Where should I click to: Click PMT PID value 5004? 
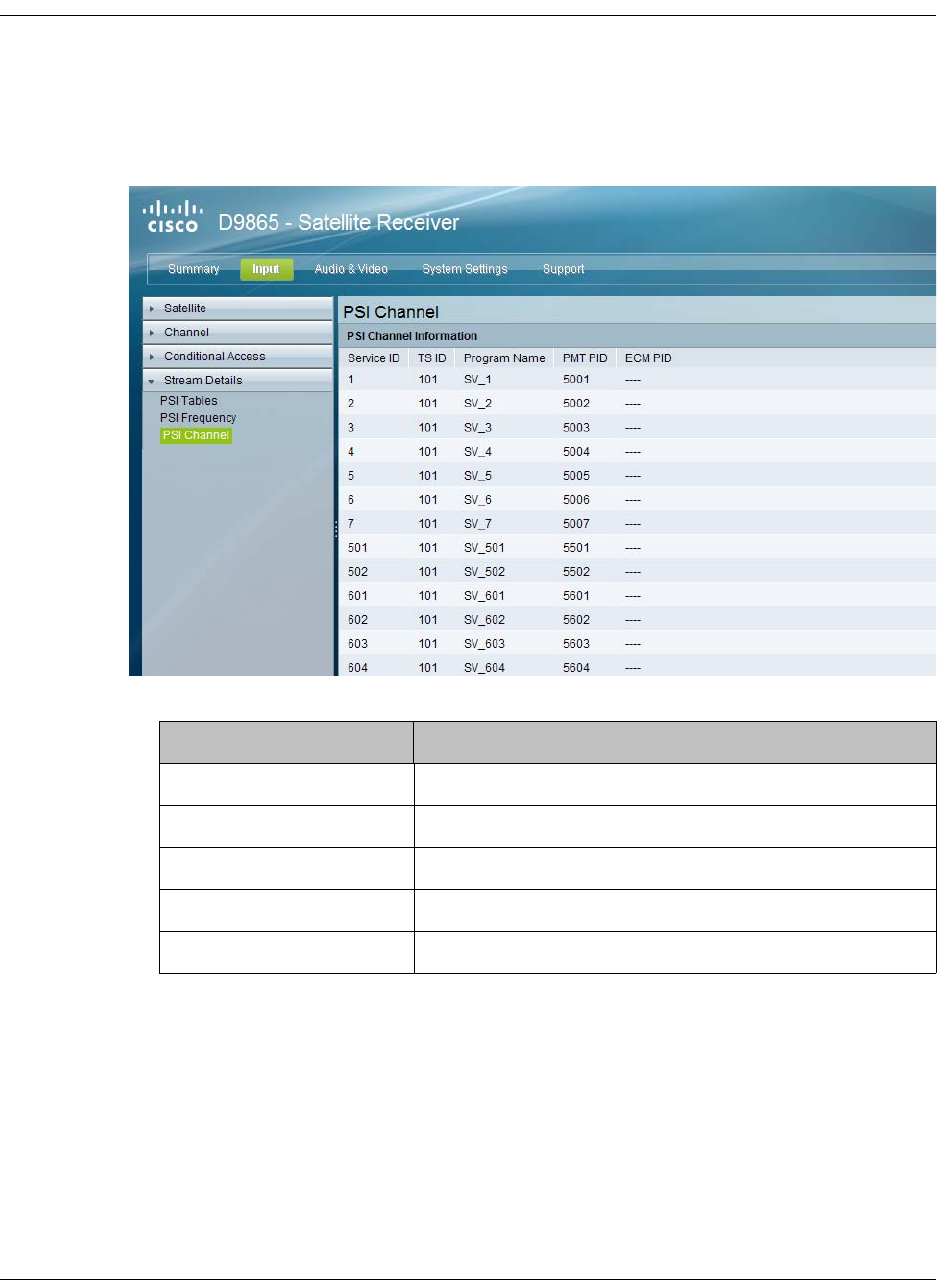pyautogui.click(x=576, y=451)
